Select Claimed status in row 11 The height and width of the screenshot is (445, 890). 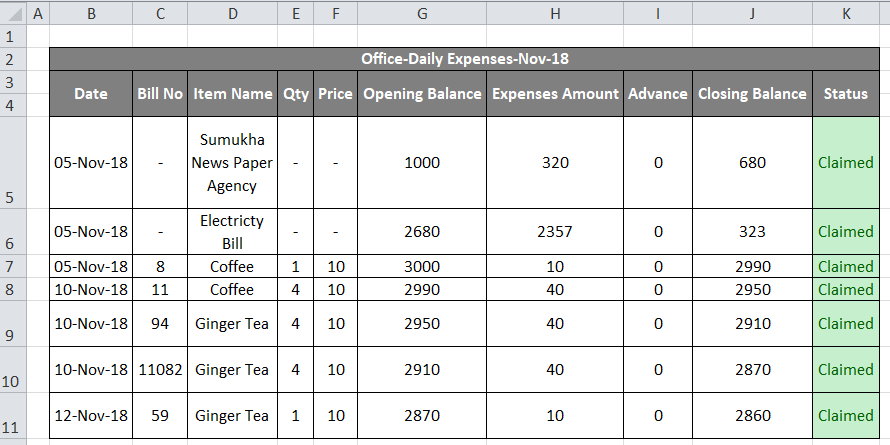pyautogui.click(x=846, y=415)
